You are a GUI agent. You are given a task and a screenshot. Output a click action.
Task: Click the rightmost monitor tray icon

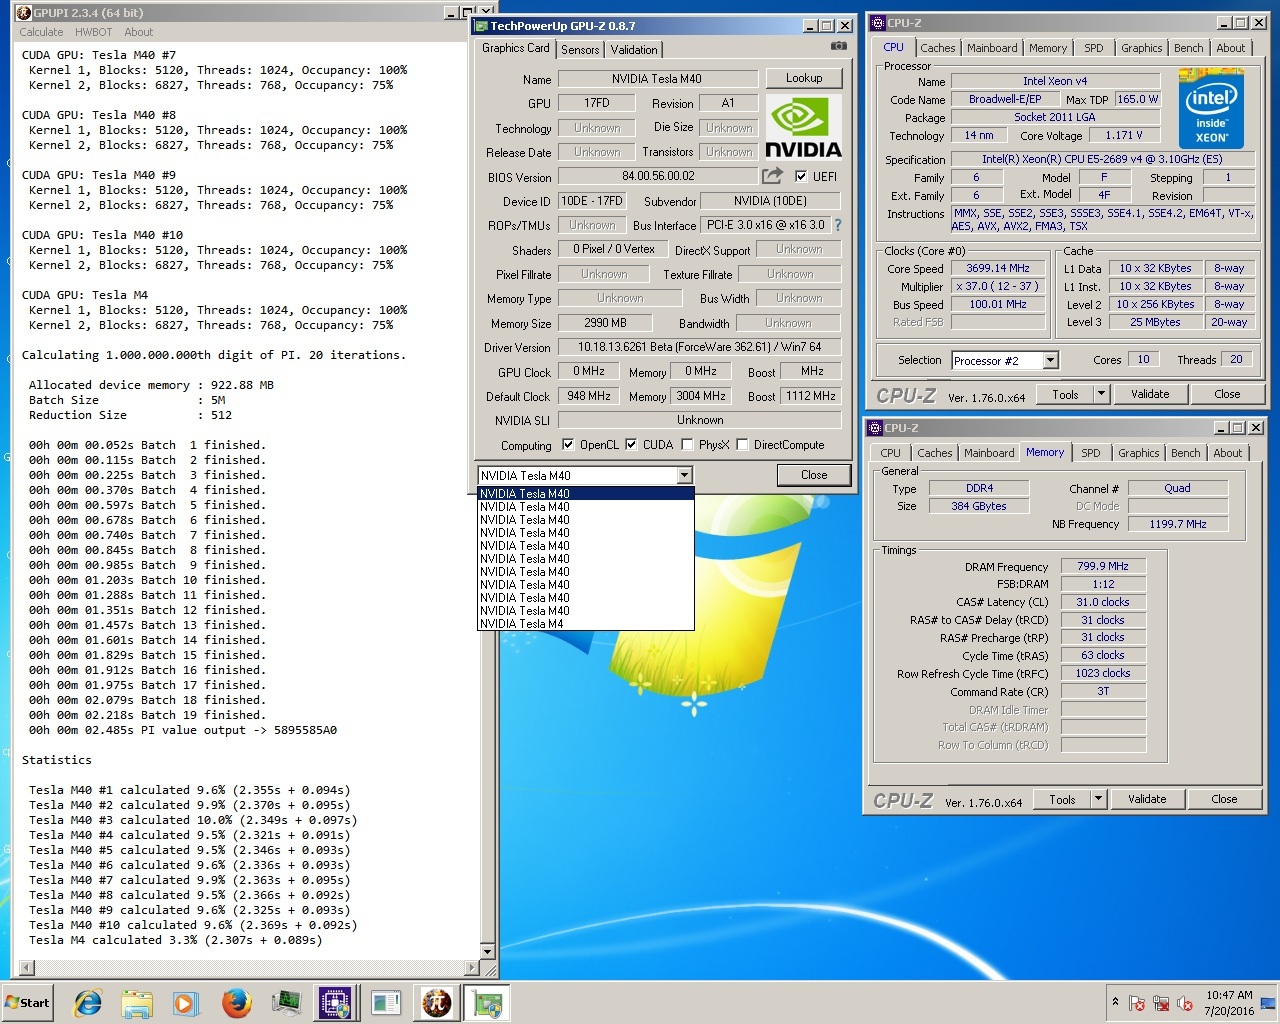coord(1268,1003)
